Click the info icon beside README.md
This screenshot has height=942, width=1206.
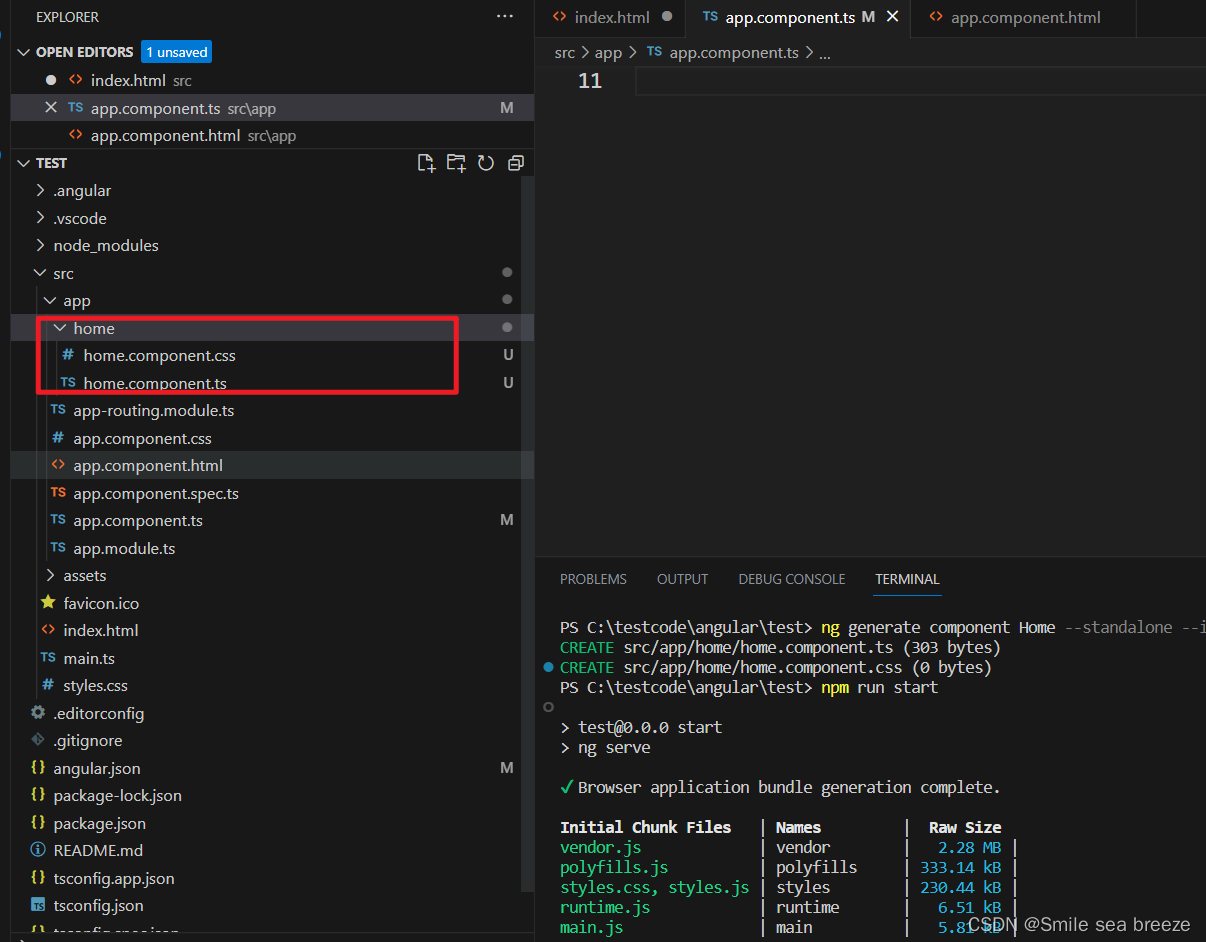38,851
